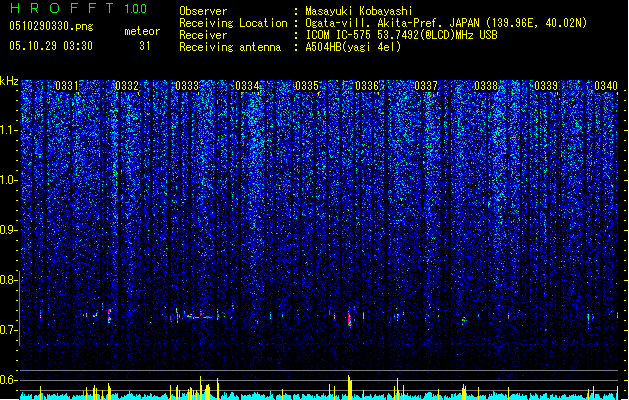The image size is (629, 400).
Task: Select the file name 0510290330.png
Action: tap(51, 26)
